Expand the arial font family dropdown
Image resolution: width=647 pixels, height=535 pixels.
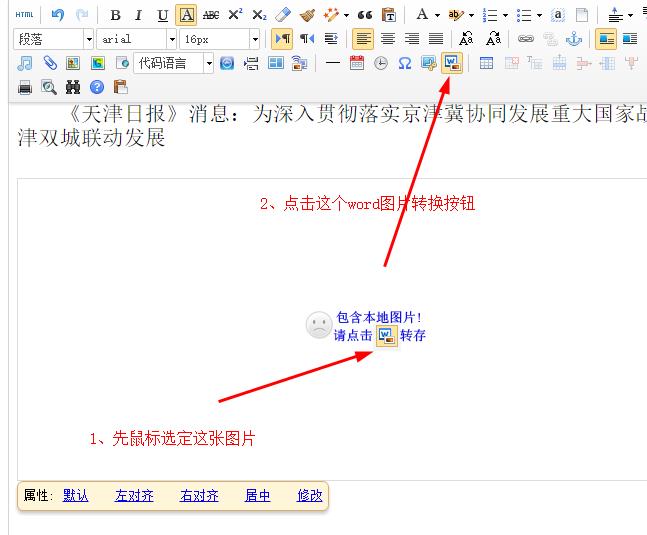pyautogui.click(x=137, y=39)
